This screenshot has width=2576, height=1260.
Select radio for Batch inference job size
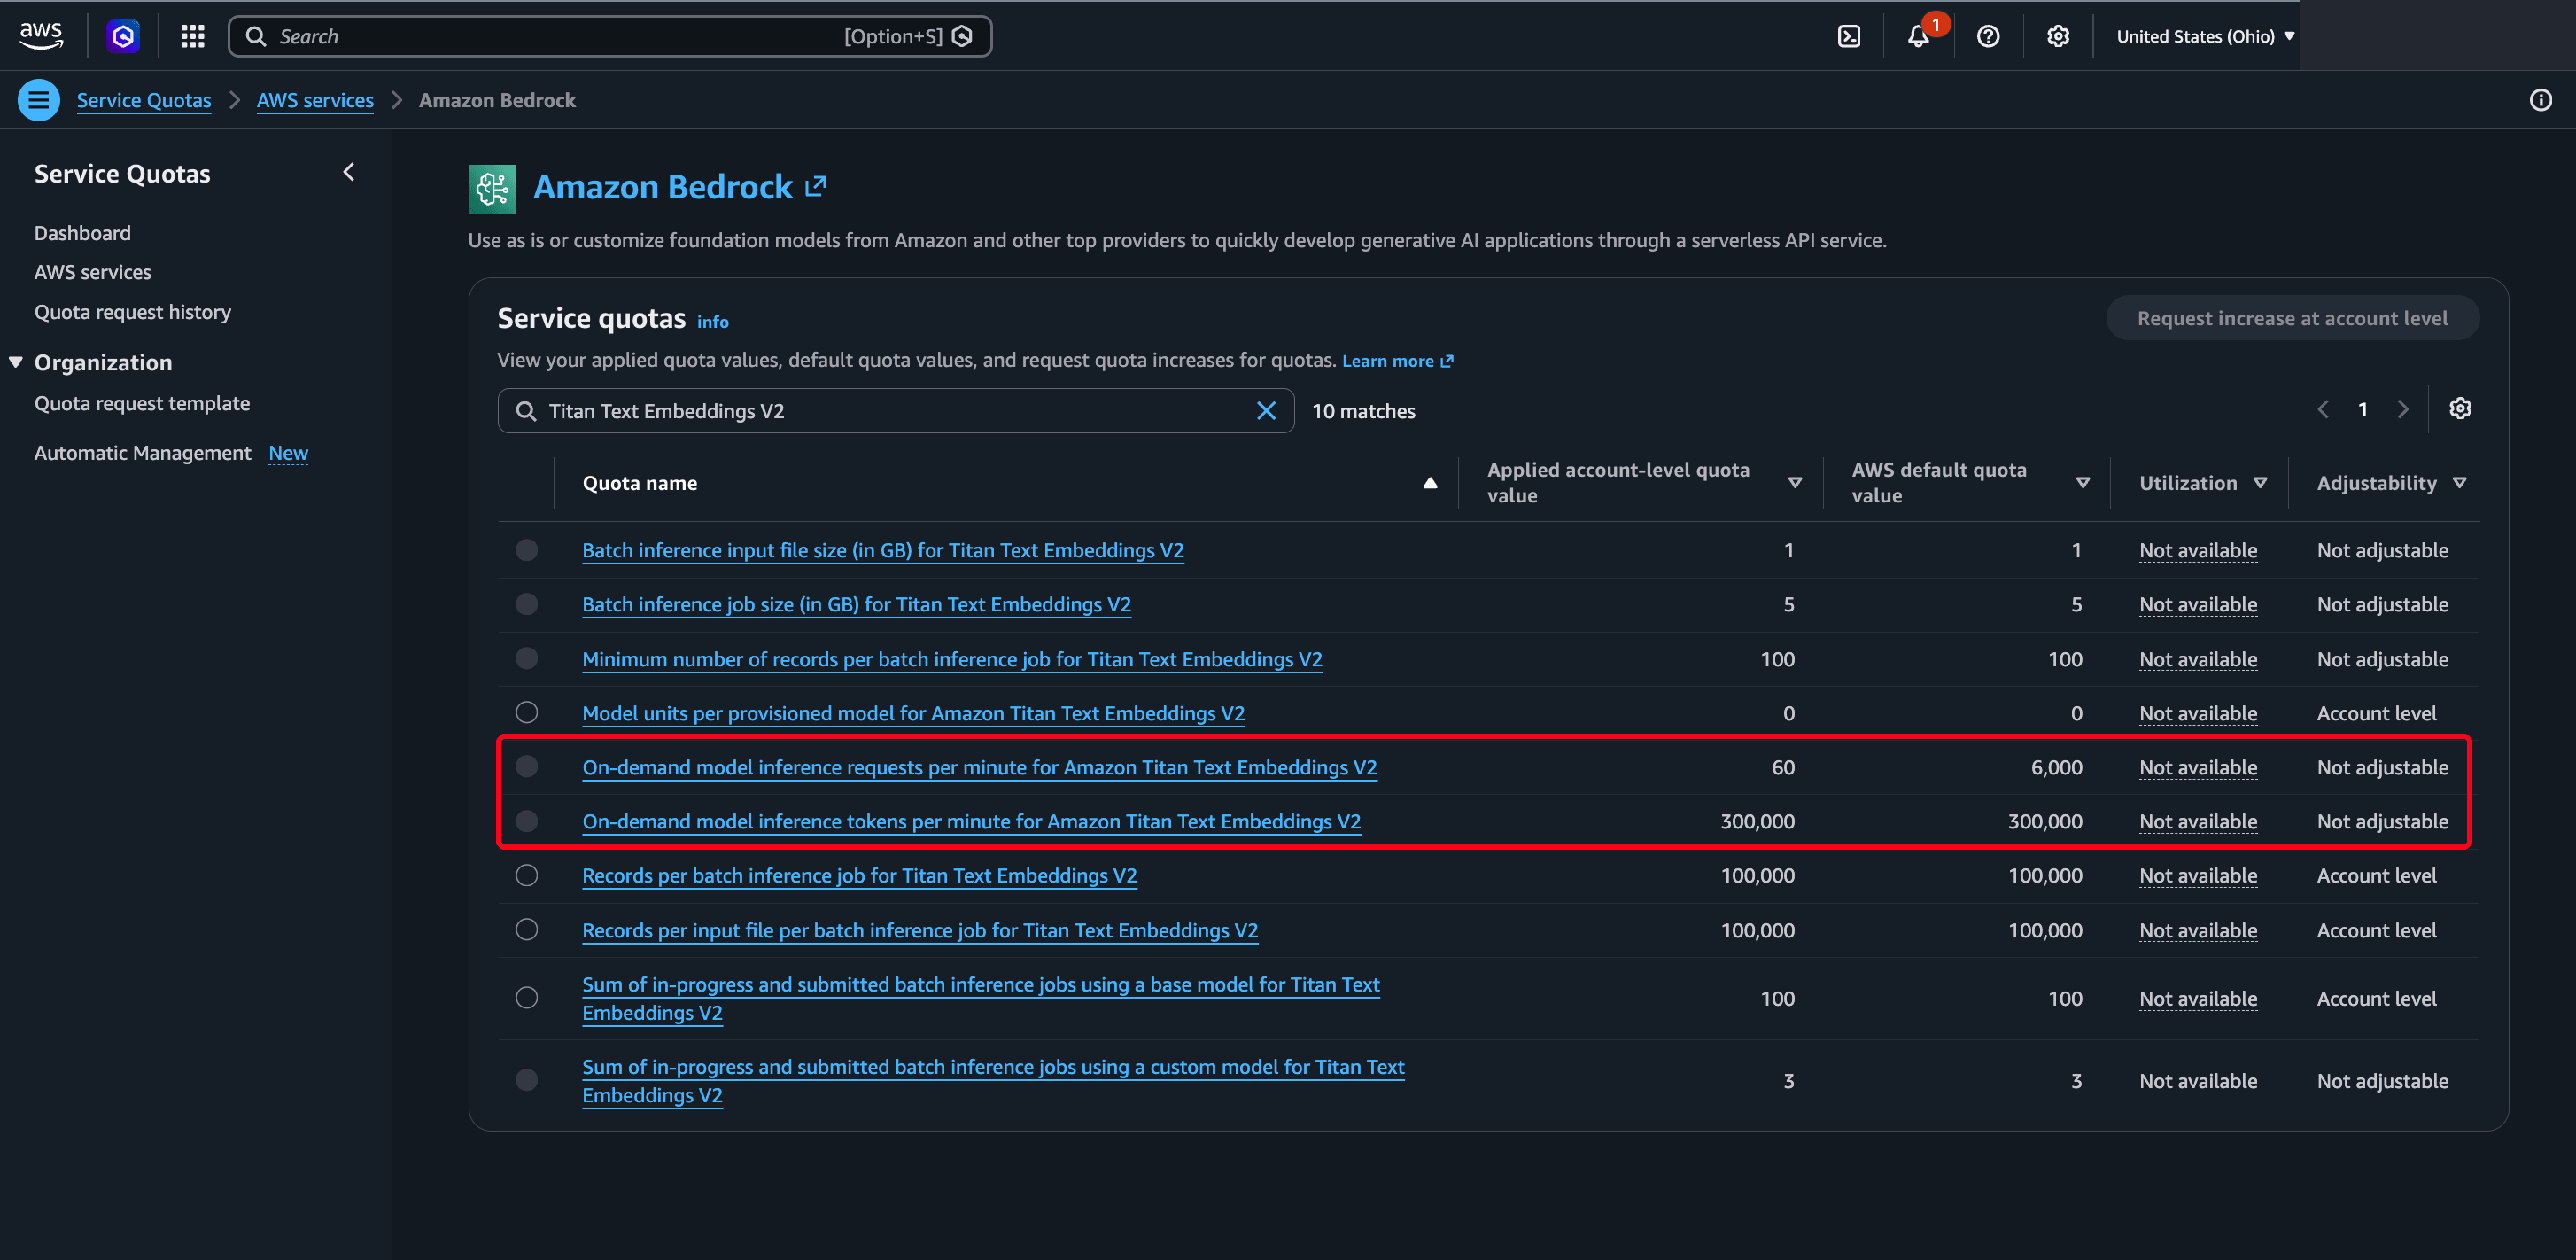pyautogui.click(x=526, y=604)
